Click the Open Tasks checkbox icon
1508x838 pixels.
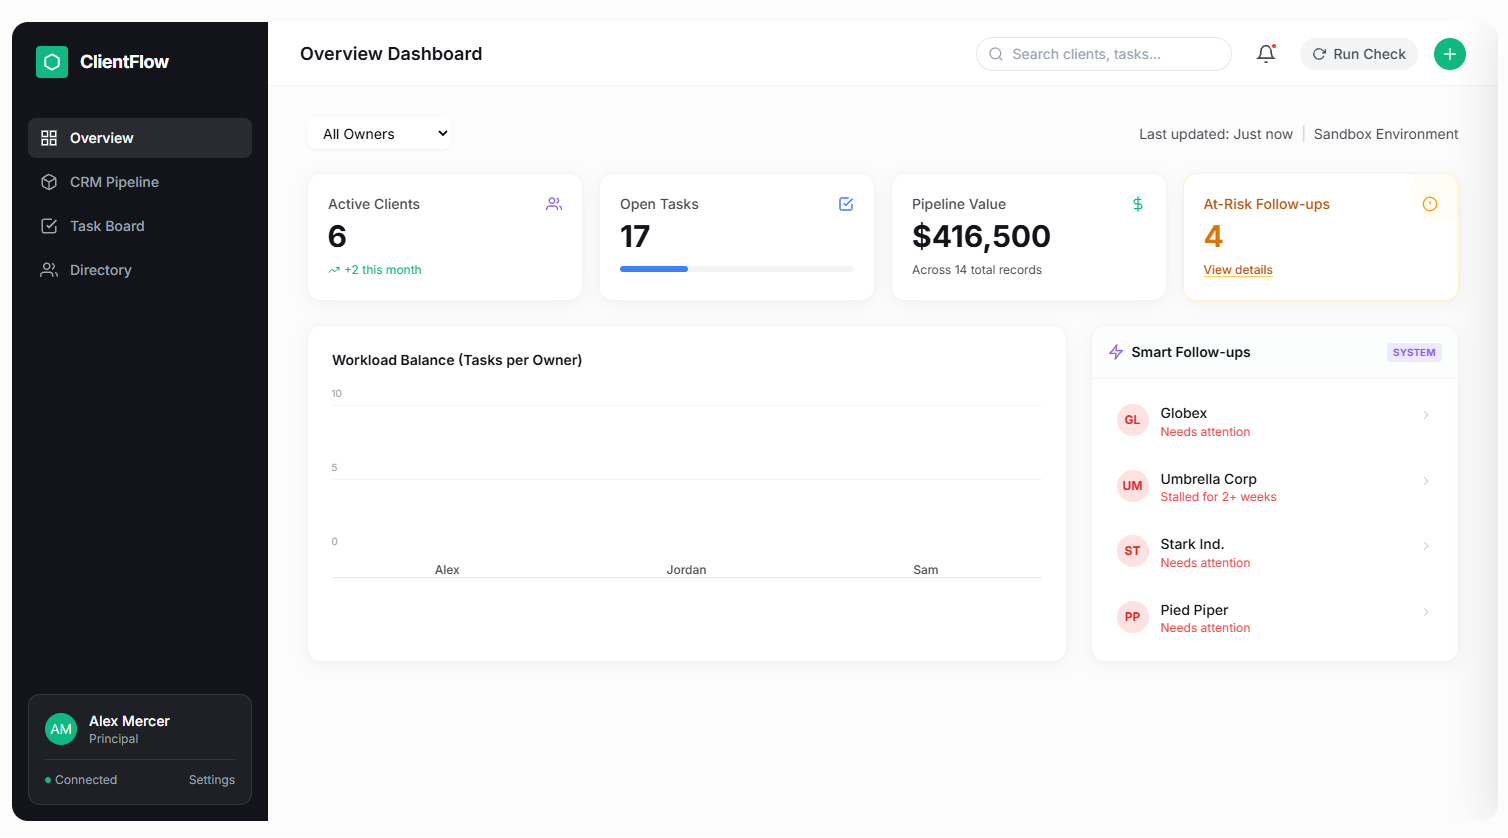(x=846, y=204)
